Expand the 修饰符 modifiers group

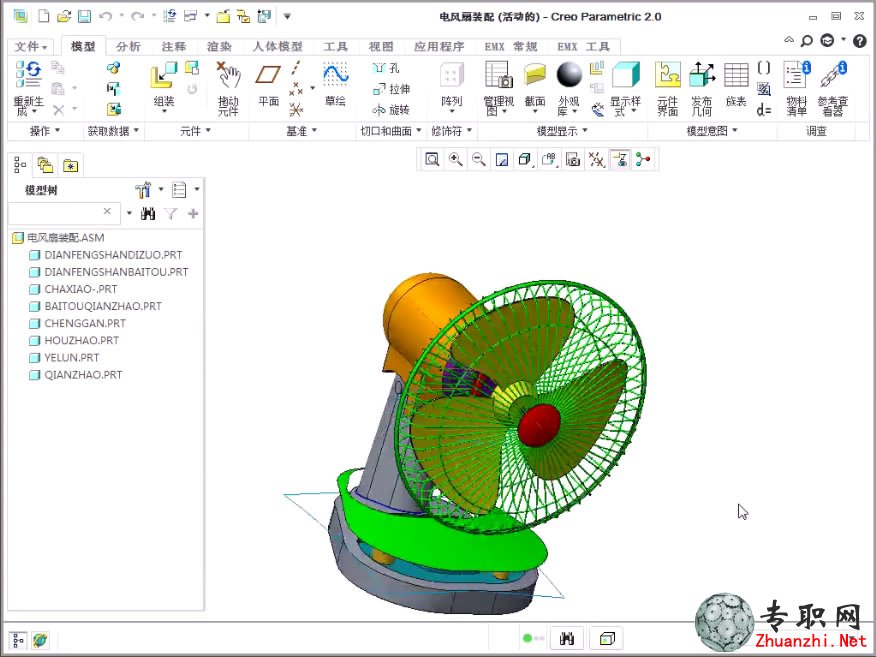(x=451, y=131)
